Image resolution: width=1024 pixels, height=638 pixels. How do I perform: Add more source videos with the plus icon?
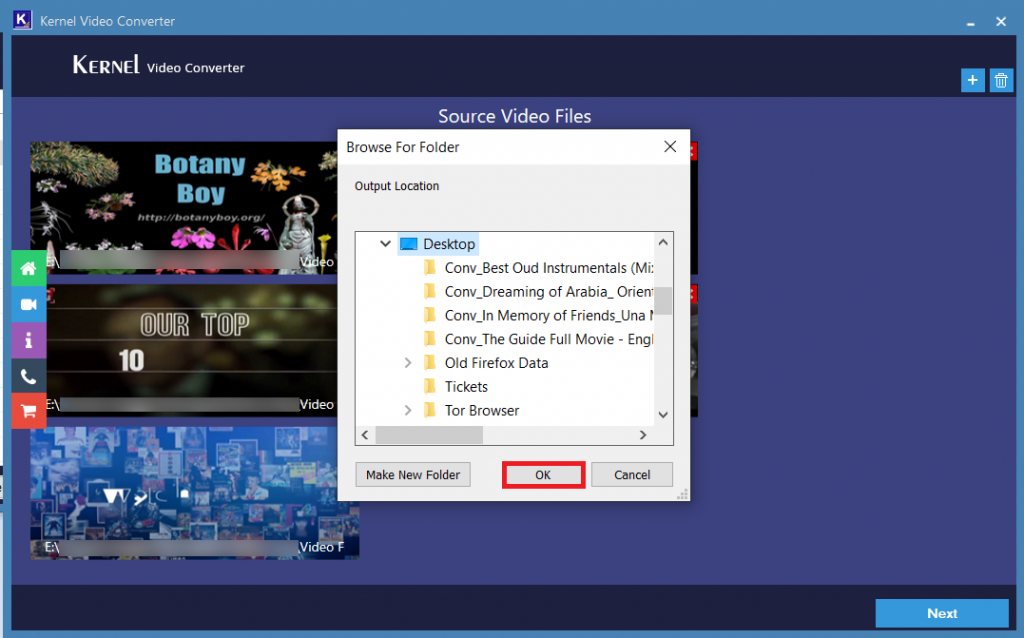coord(972,80)
